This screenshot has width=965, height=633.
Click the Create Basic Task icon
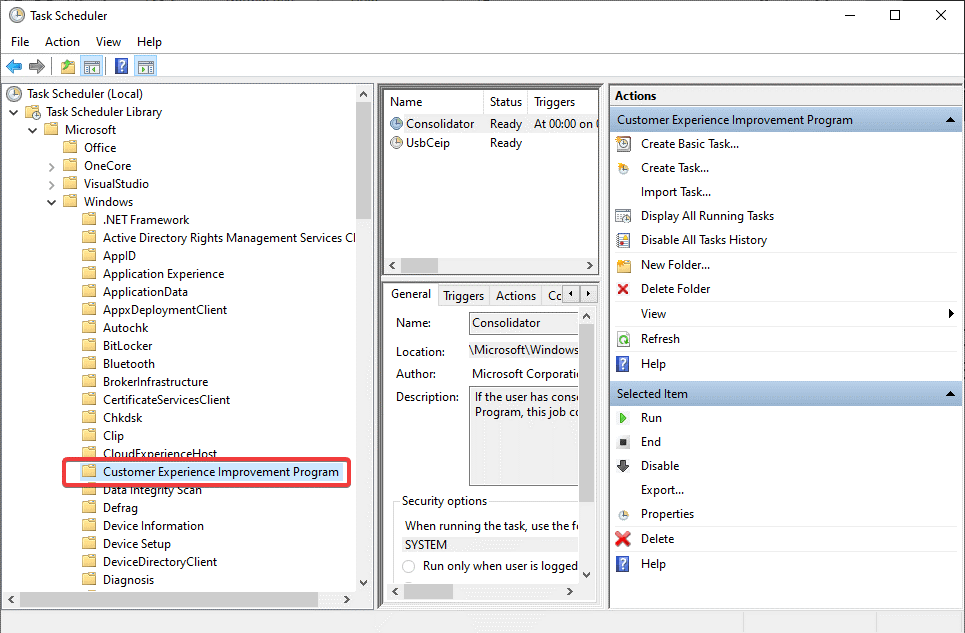(624, 144)
